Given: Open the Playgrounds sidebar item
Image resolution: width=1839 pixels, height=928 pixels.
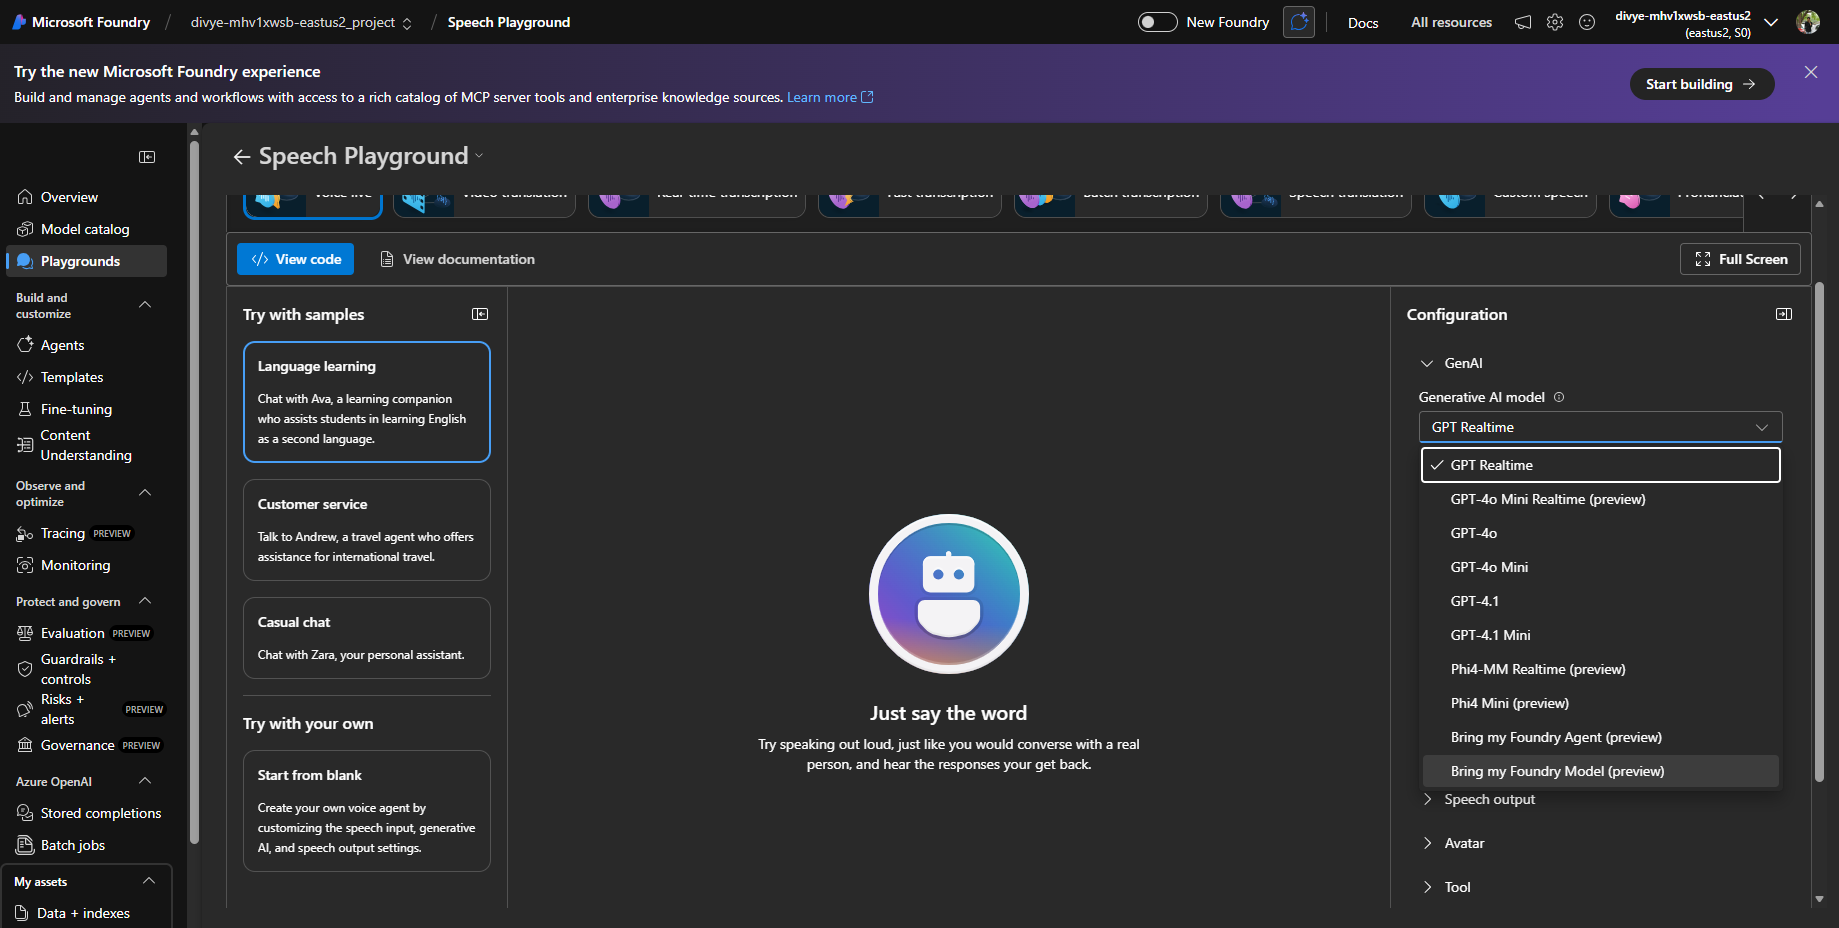Looking at the screenshot, I should (87, 261).
